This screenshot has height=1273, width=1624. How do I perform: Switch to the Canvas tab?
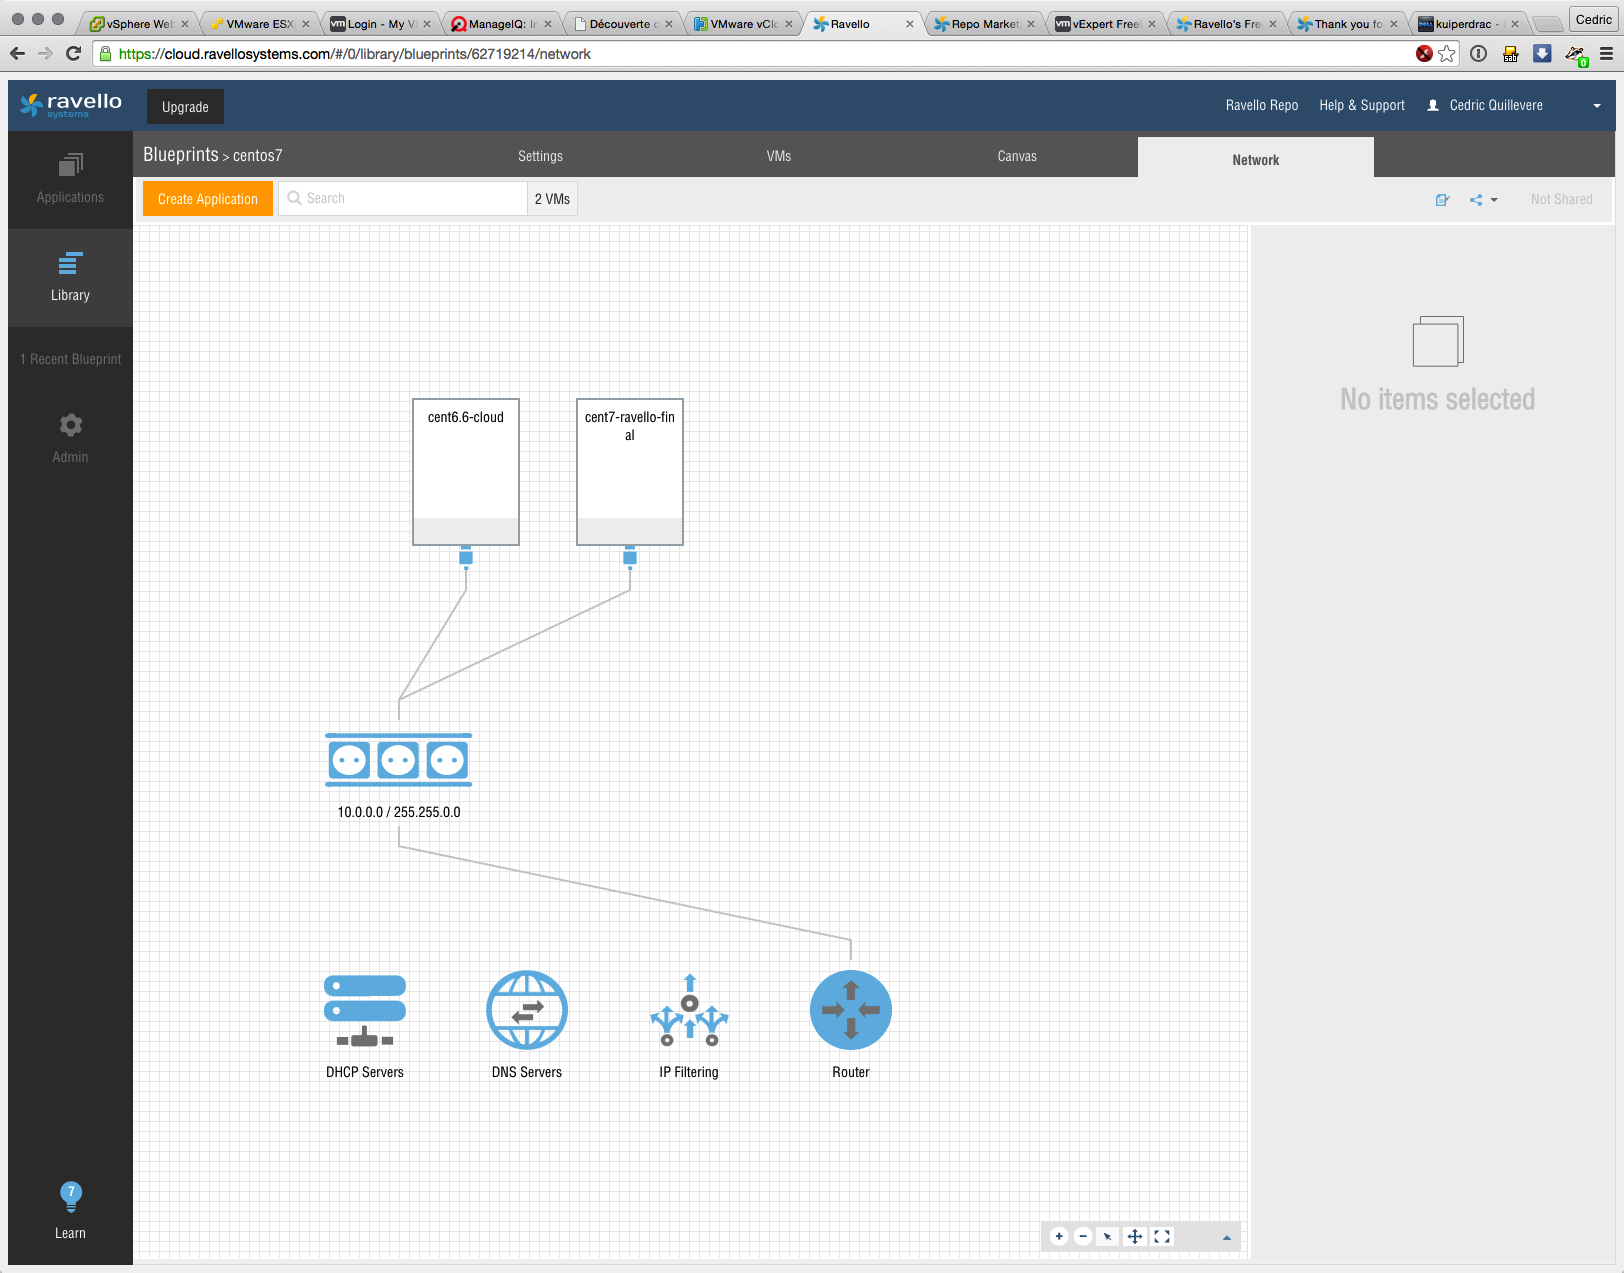(1017, 156)
